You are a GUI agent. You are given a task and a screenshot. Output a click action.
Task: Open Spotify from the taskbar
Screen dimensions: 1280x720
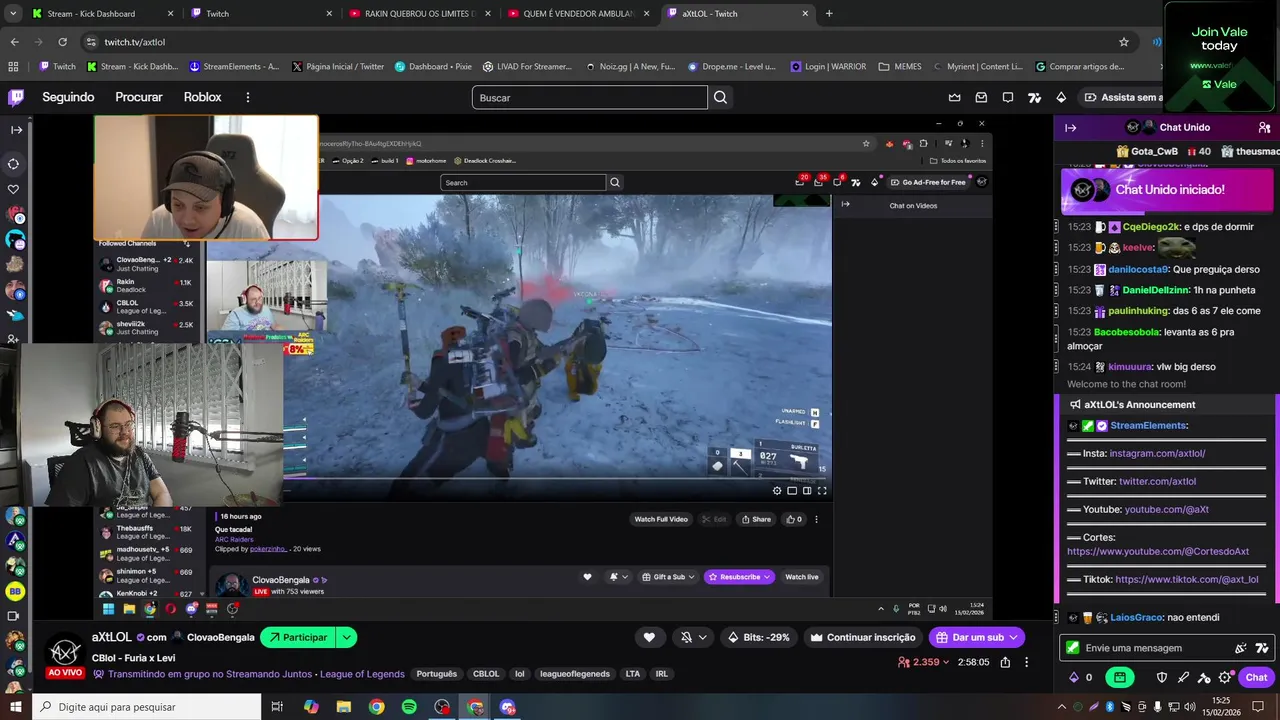click(x=409, y=707)
